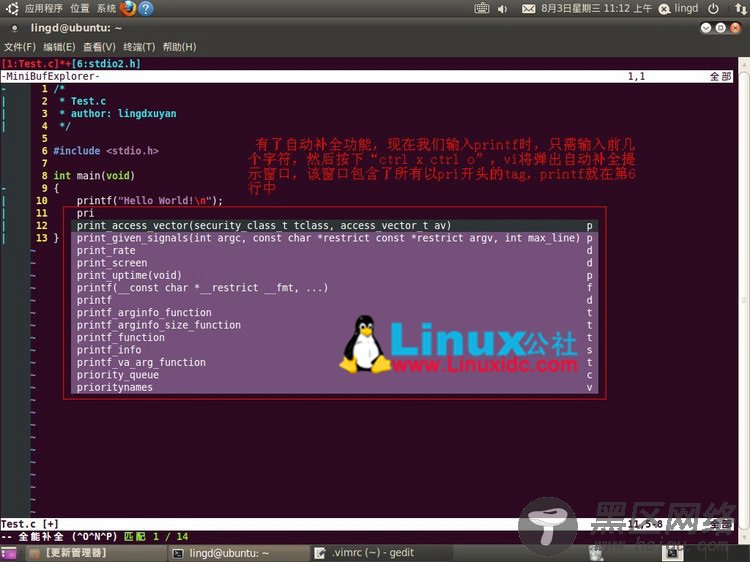
Task: Open the Firefox browser launcher
Action: (x=128, y=9)
